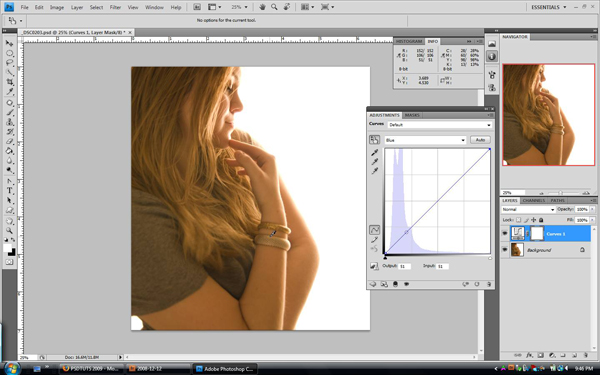Select the Type tool
Viewport: 600px width, 375px height.
pyautogui.click(x=10, y=191)
